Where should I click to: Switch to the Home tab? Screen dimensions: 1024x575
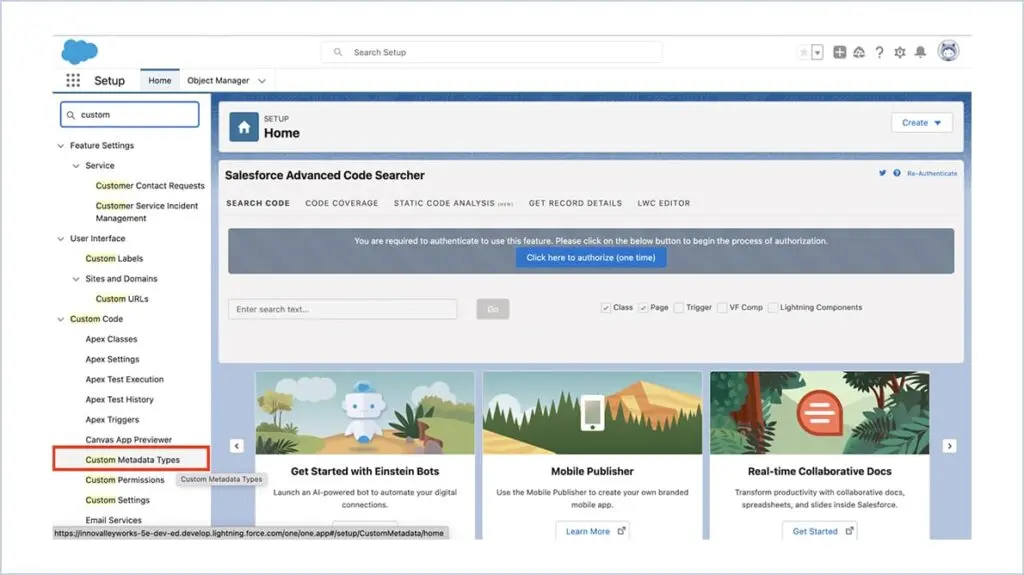(159, 80)
